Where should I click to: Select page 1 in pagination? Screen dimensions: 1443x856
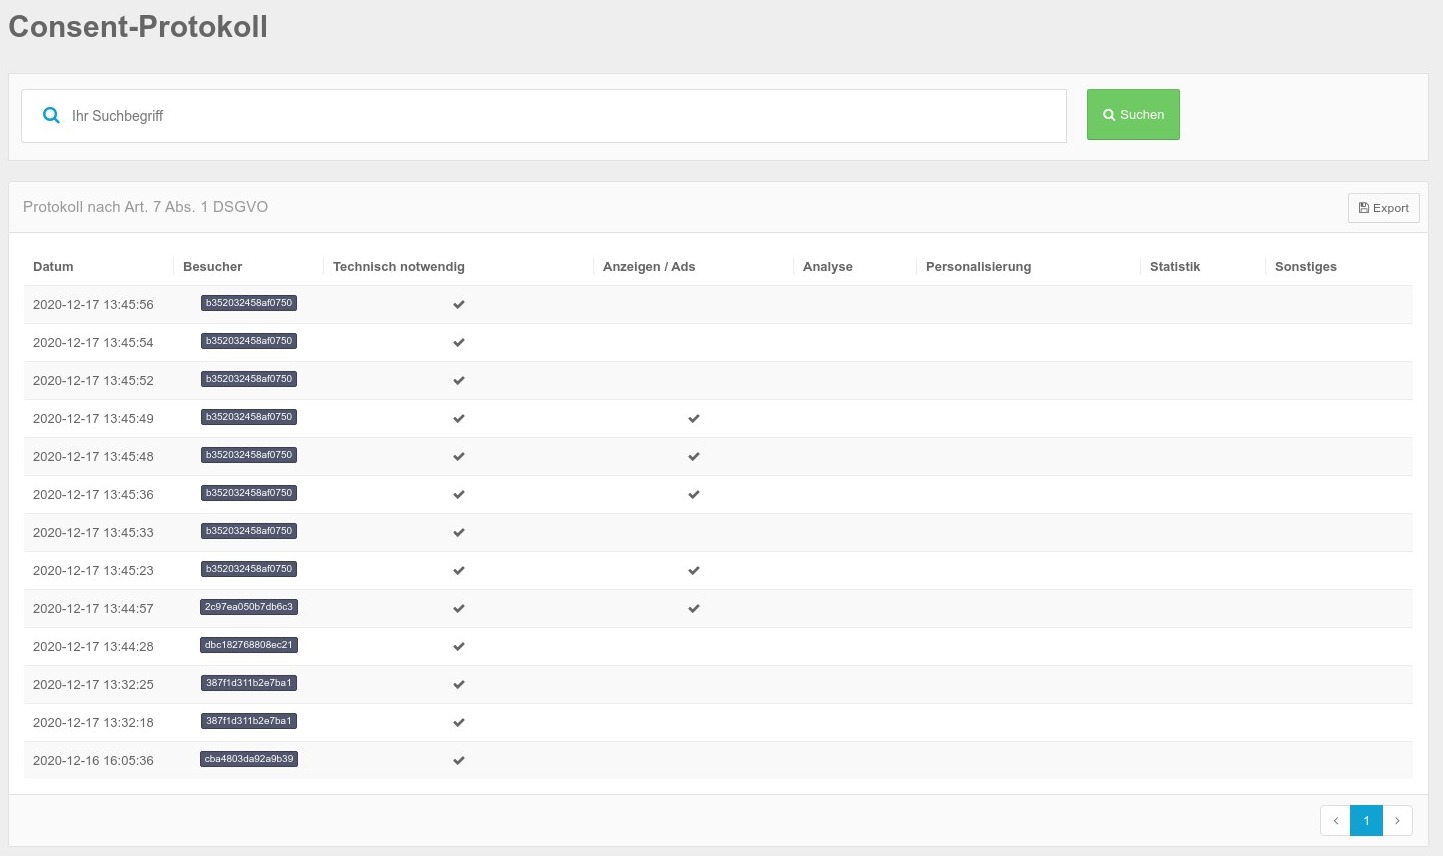(x=1366, y=821)
